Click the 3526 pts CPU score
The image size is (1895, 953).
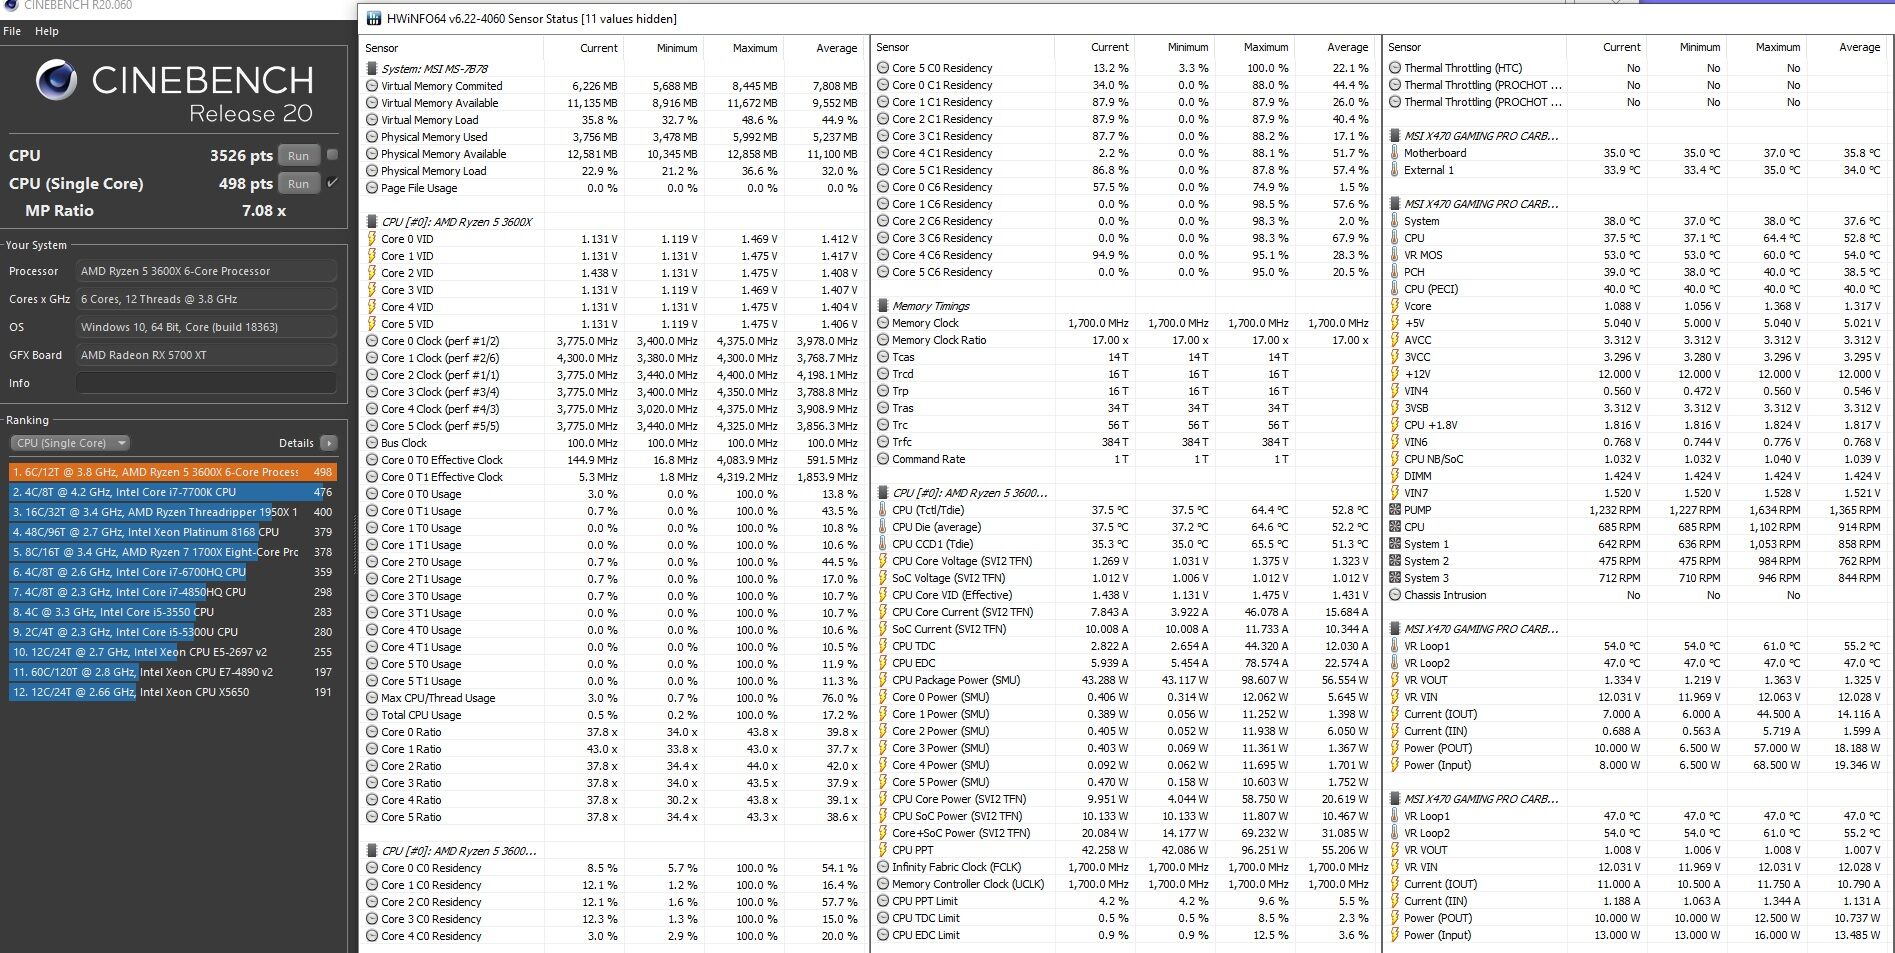241,156
